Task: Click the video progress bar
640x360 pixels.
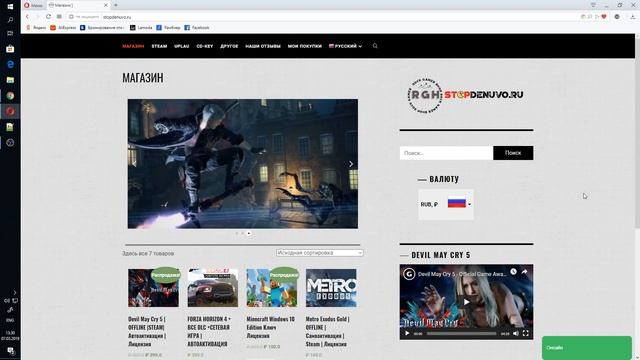Action: point(462,333)
